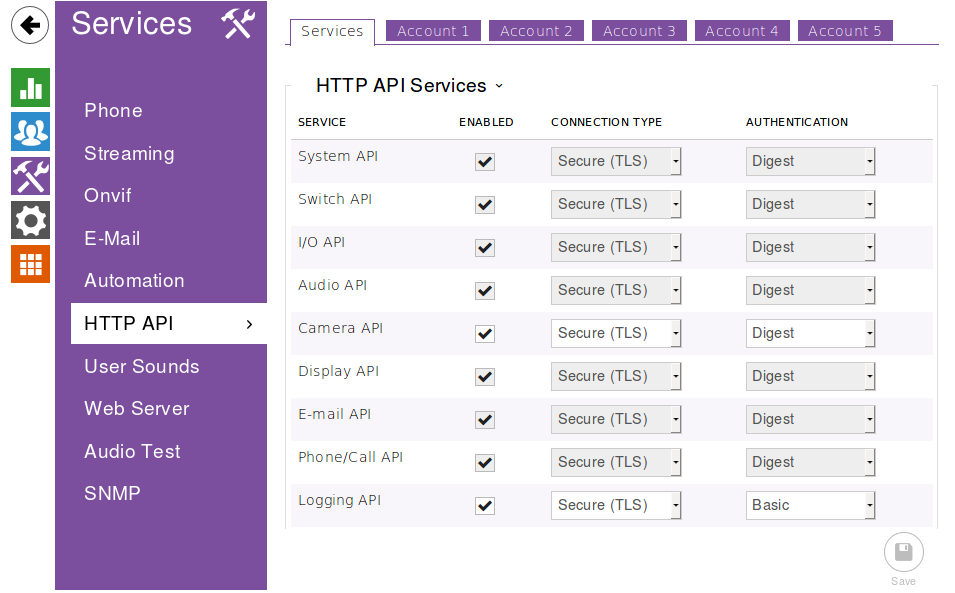This screenshot has height=593, width=955.
Task: Open the orange grid apps icon
Action: (30, 264)
